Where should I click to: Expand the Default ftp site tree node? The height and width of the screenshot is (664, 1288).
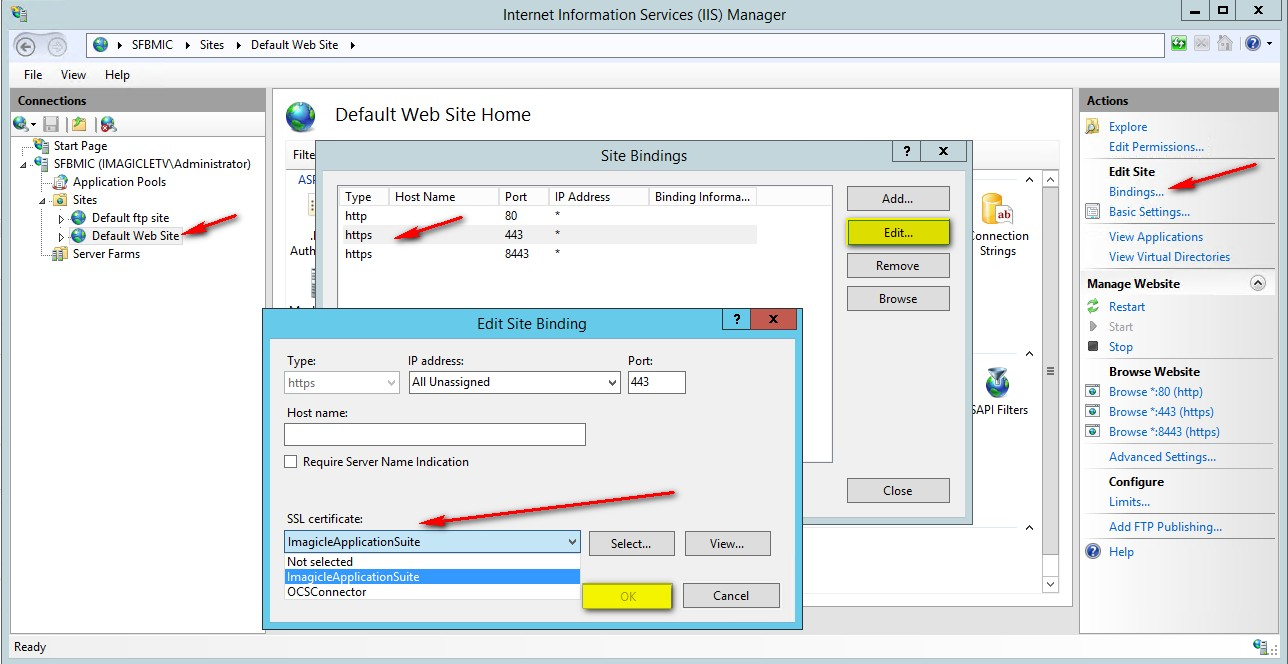61,218
